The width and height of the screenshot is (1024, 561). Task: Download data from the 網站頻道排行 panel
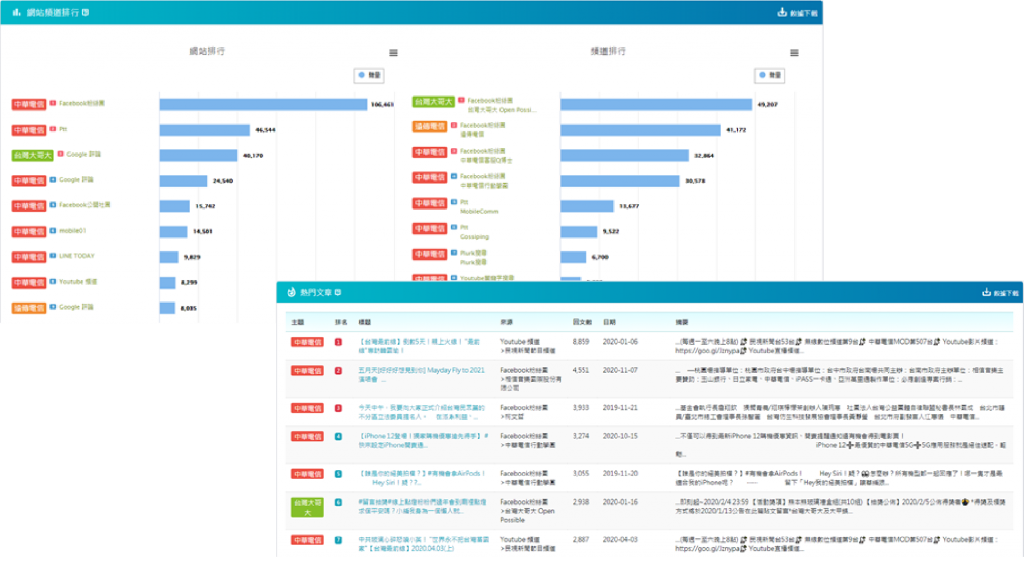[797, 12]
